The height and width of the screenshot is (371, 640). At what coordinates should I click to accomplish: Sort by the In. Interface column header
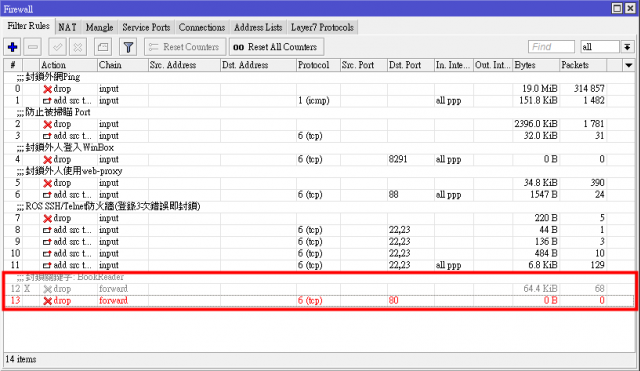pos(454,65)
